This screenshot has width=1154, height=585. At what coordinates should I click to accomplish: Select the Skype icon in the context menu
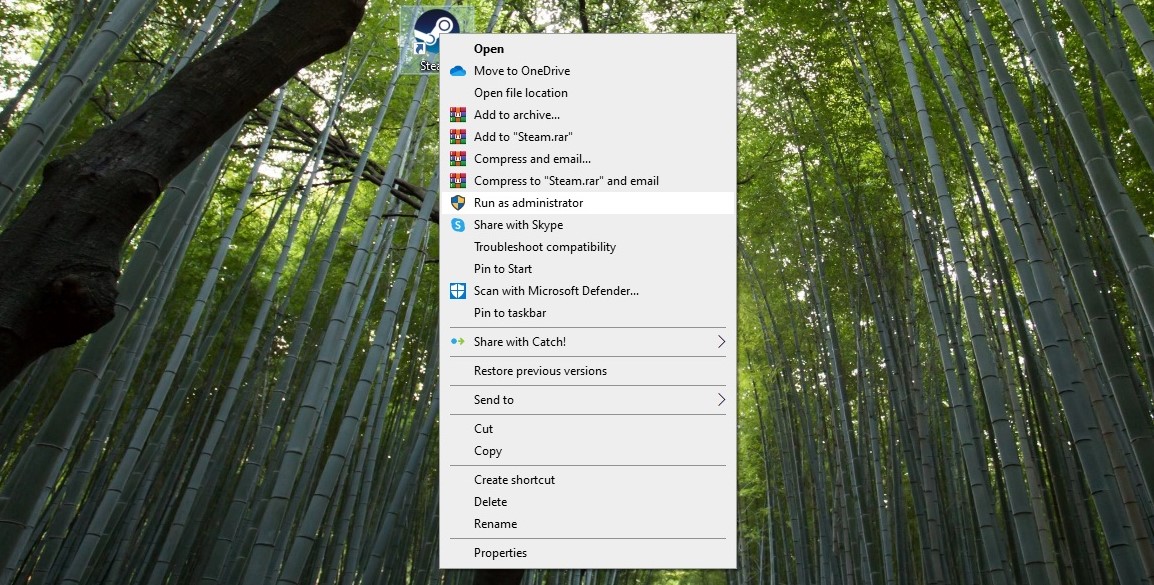click(x=459, y=224)
